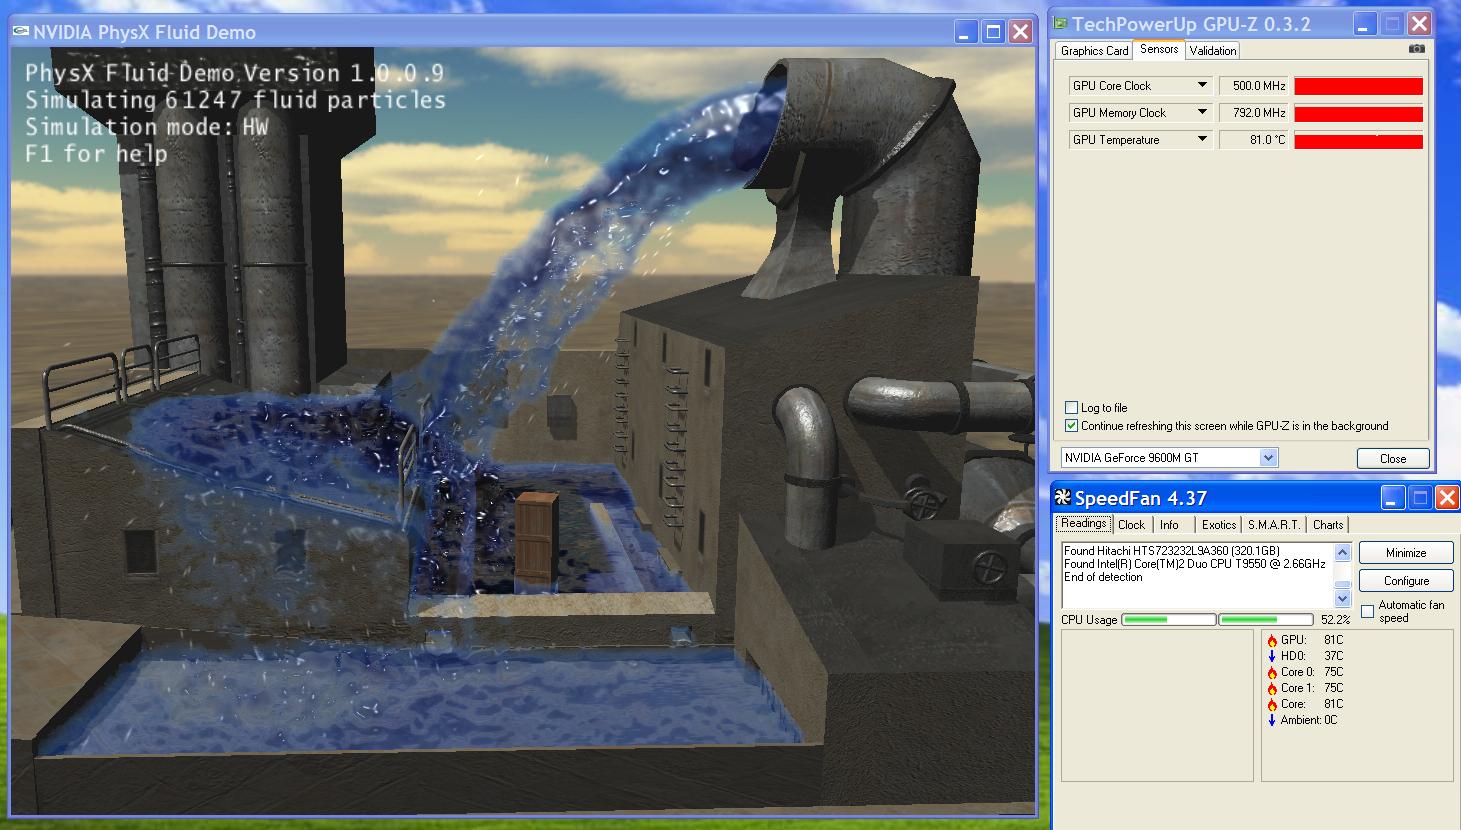Enable the Log to file checkbox
This screenshot has width=1461, height=830.
coord(1072,408)
